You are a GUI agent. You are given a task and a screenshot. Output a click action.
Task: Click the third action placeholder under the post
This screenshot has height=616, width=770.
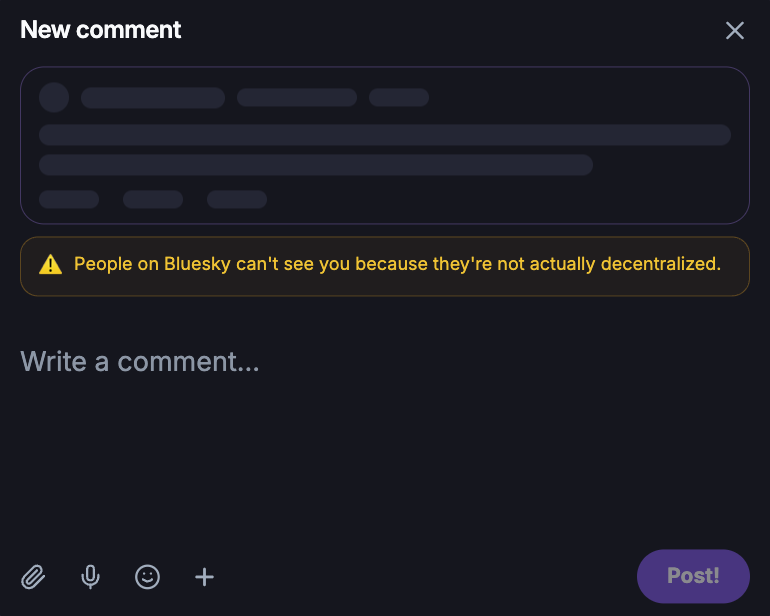[237, 199]
